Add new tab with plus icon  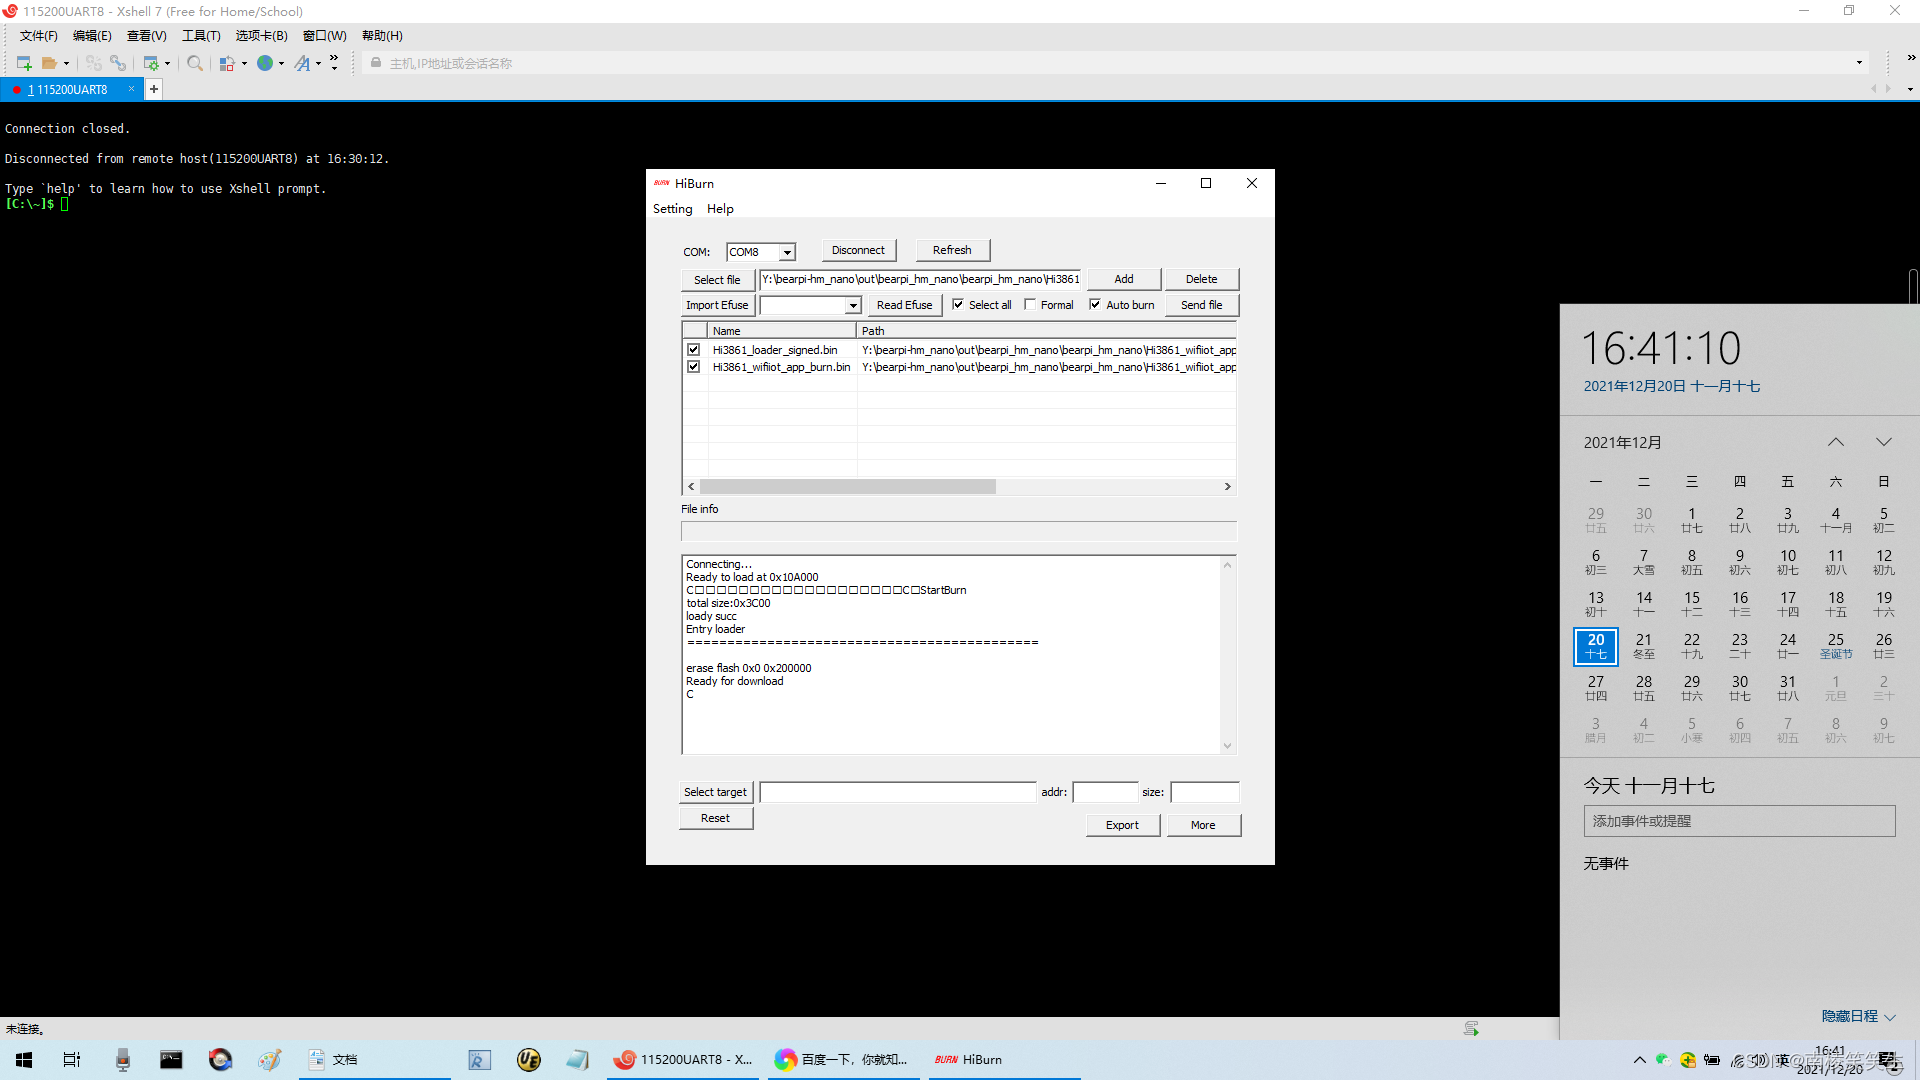(154, 89)
